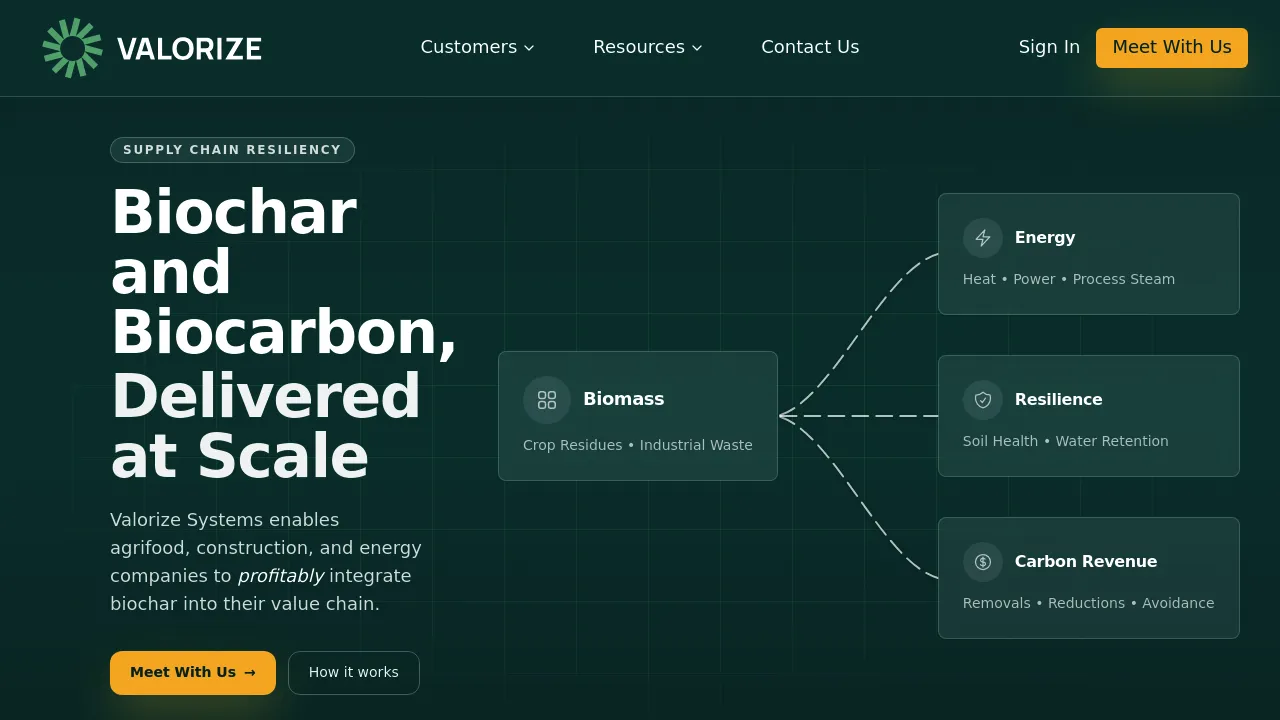The image size is (1280, 720).
Task: Click the Carbon Revenue dollar icon
Action: coord(983,562)
